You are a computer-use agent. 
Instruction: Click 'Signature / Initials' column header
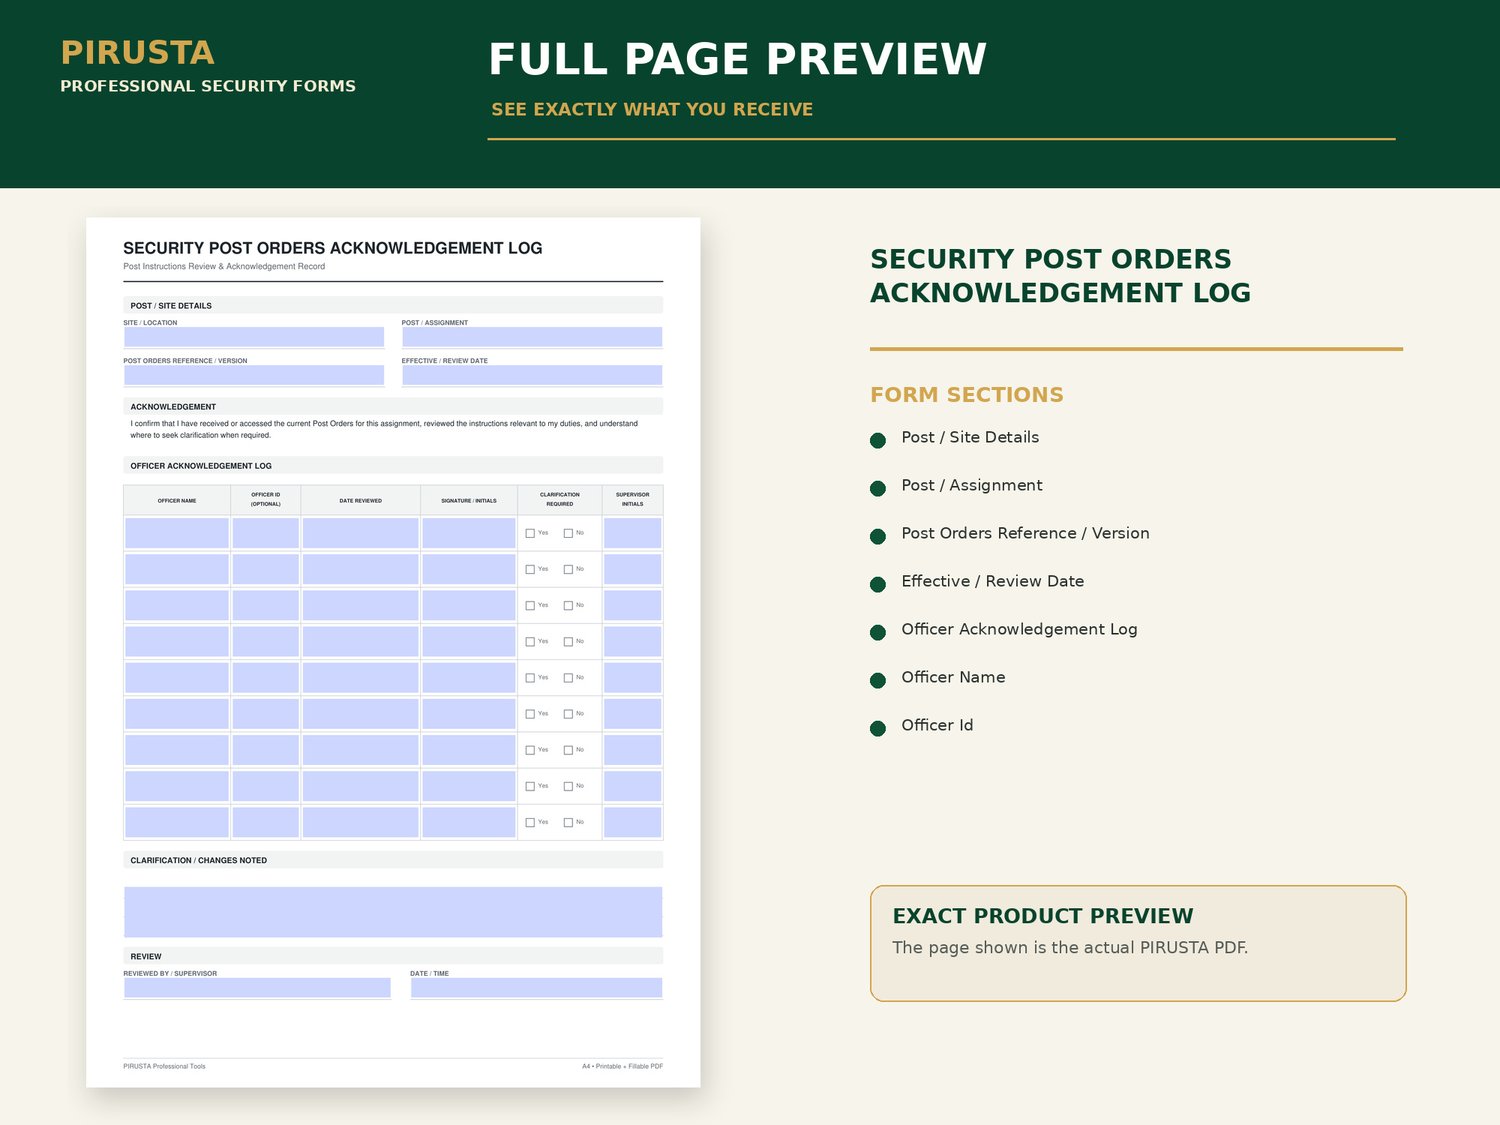(x=469, y=500)
